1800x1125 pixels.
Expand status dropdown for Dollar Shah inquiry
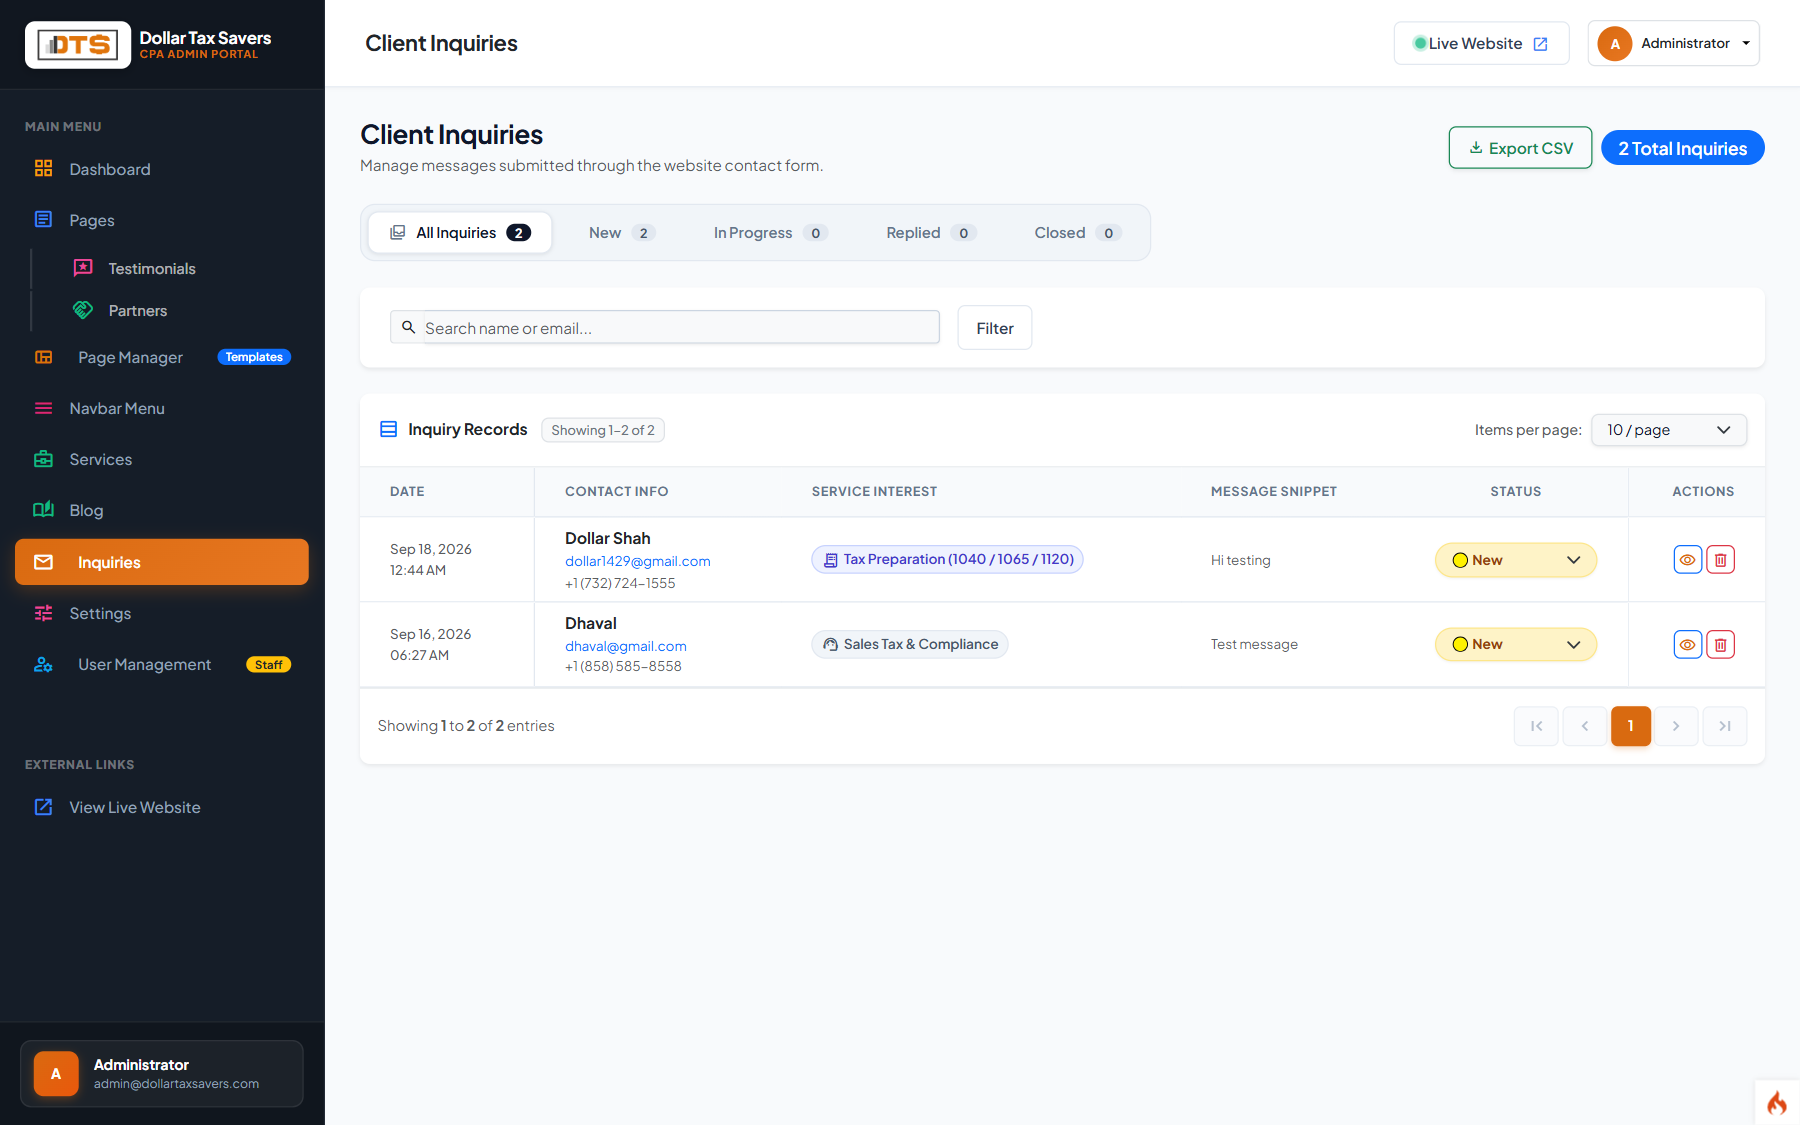tap(1515, 560)
